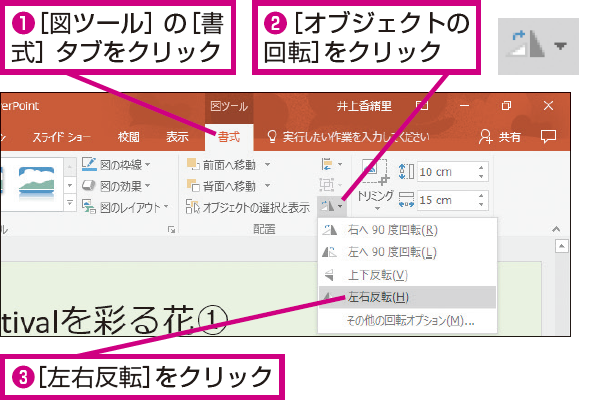The image size is (600, 400).
Task: Open その他の回転オプション more rotation options
Action: point(407,320)
